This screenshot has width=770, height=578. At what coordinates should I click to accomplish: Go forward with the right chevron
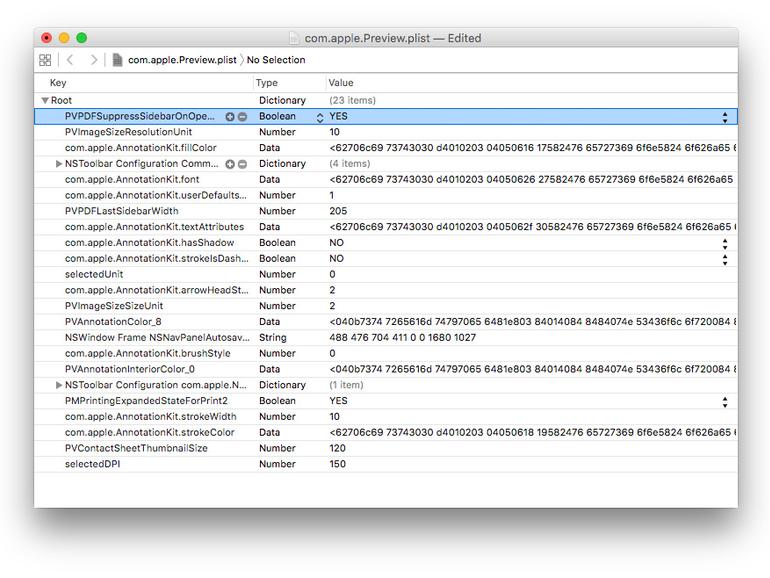[x=94, y=60]
